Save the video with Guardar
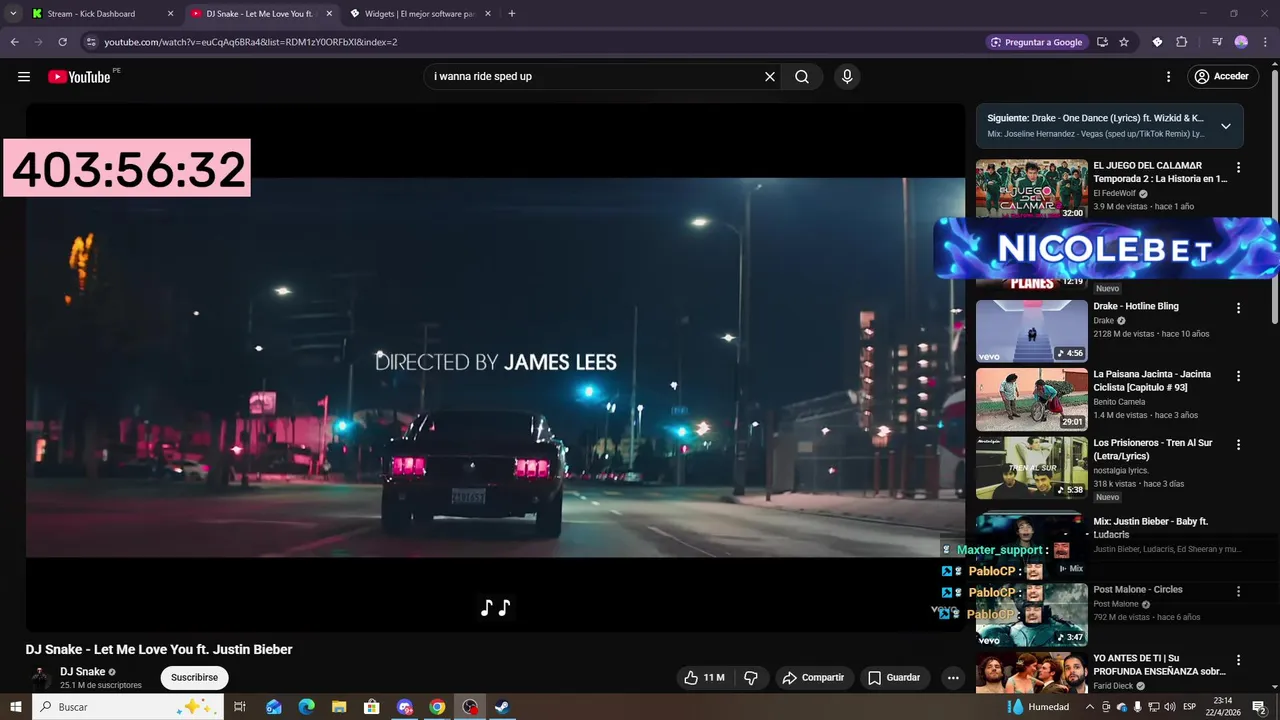The height and width of the screenshot is (720, 1280). pos(894,678)
